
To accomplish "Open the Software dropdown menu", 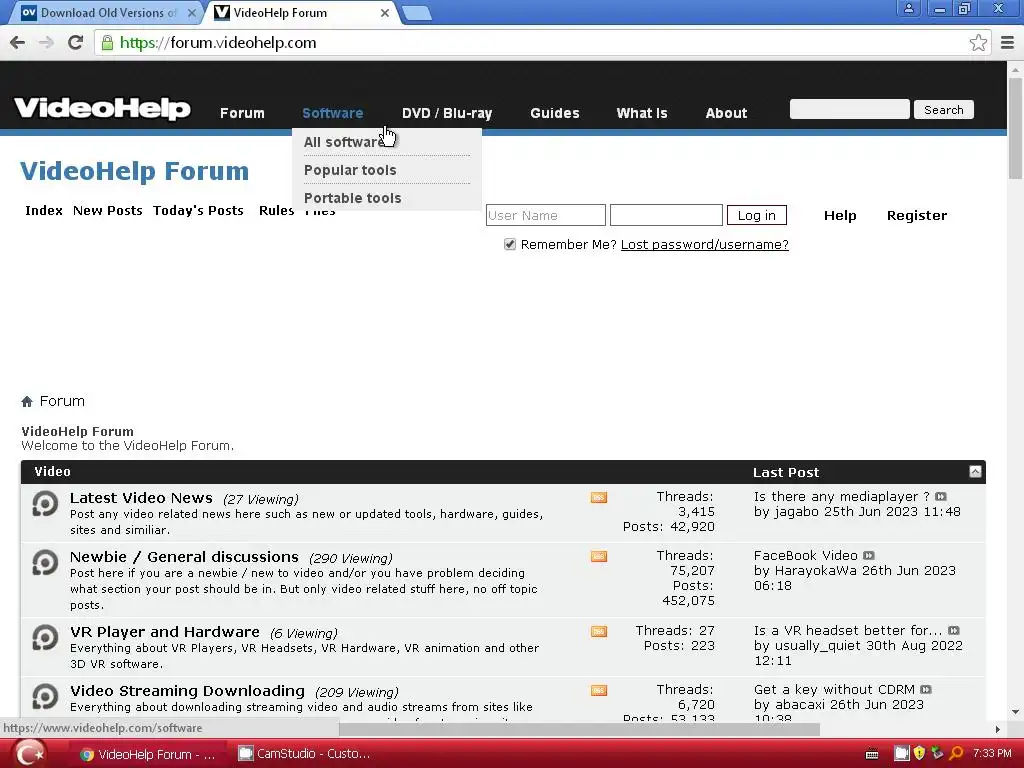I will [x=332, y=113].
